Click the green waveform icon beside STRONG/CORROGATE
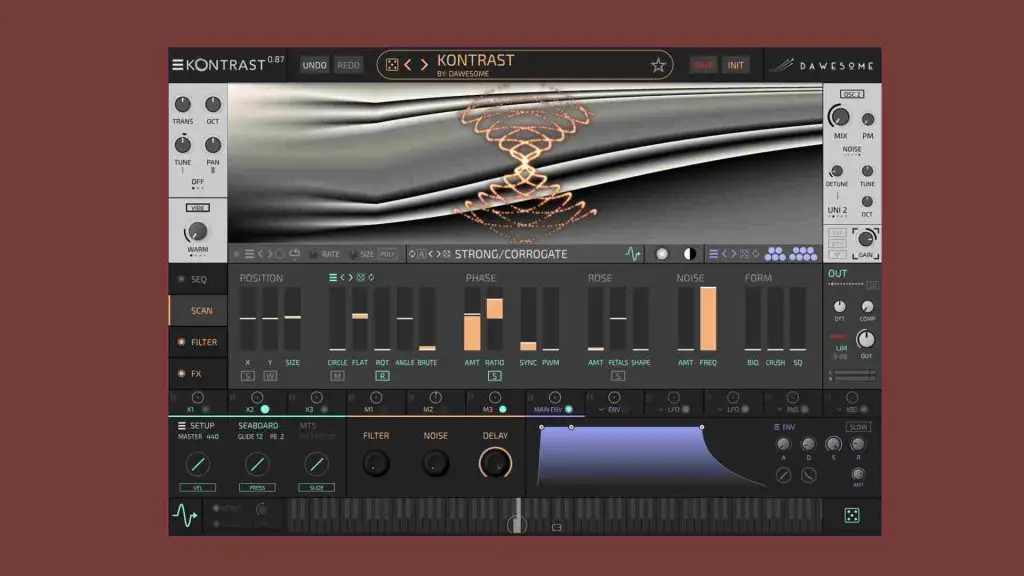The image size is (1024, 576). pyautogui.click(x=633, y=254)
